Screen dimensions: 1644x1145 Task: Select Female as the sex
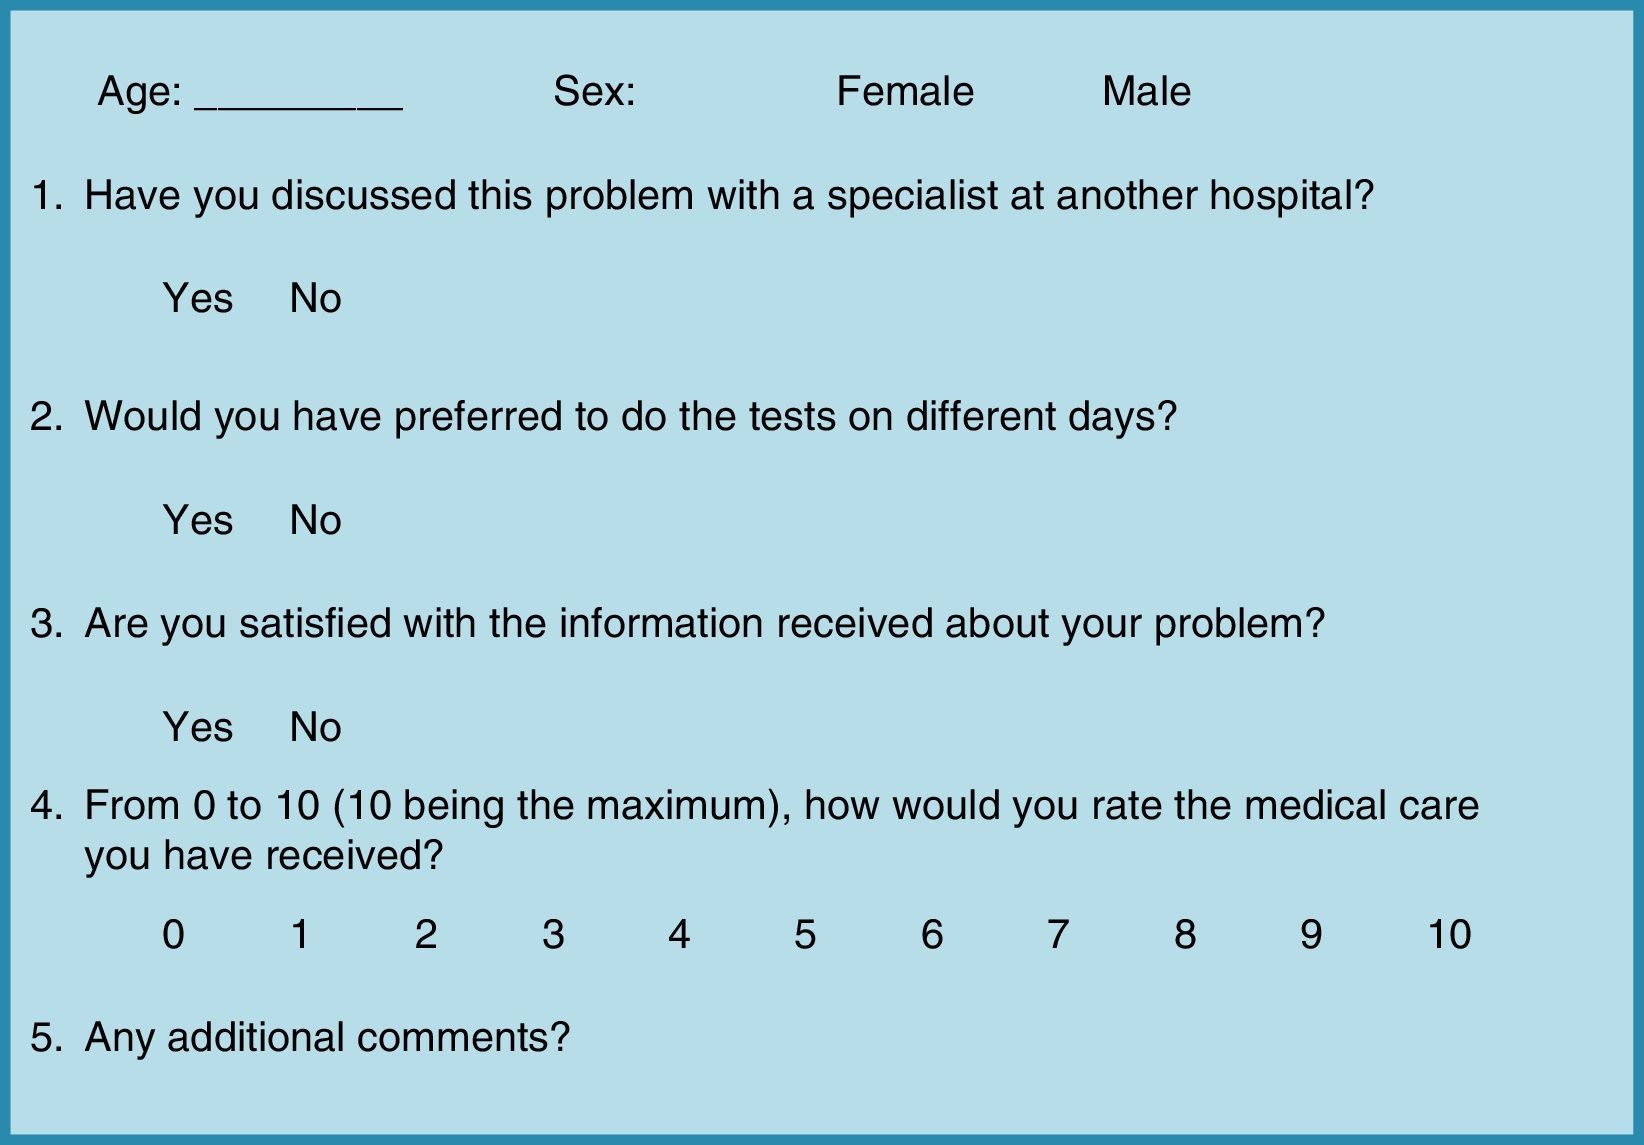[x=904, y=92]
